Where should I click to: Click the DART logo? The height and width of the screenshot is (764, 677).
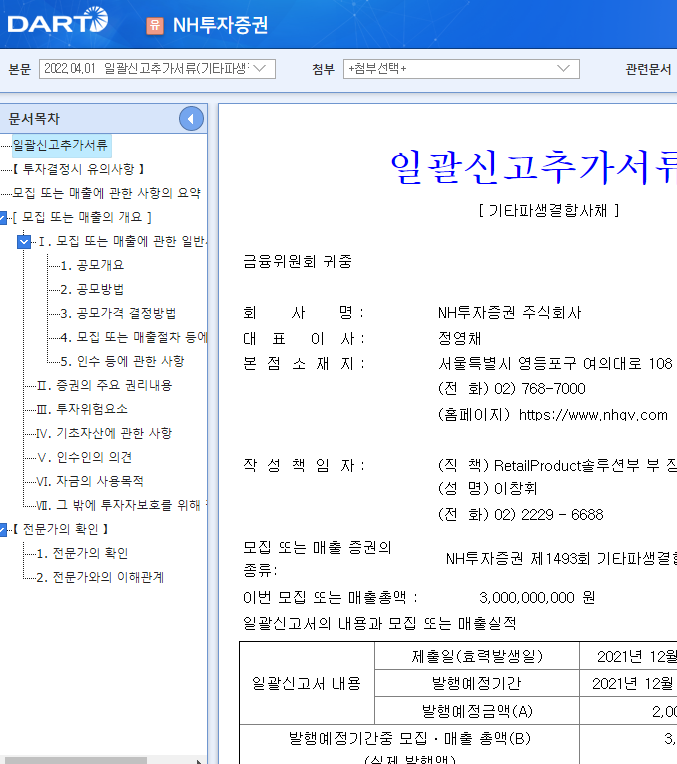pos(58,20)
